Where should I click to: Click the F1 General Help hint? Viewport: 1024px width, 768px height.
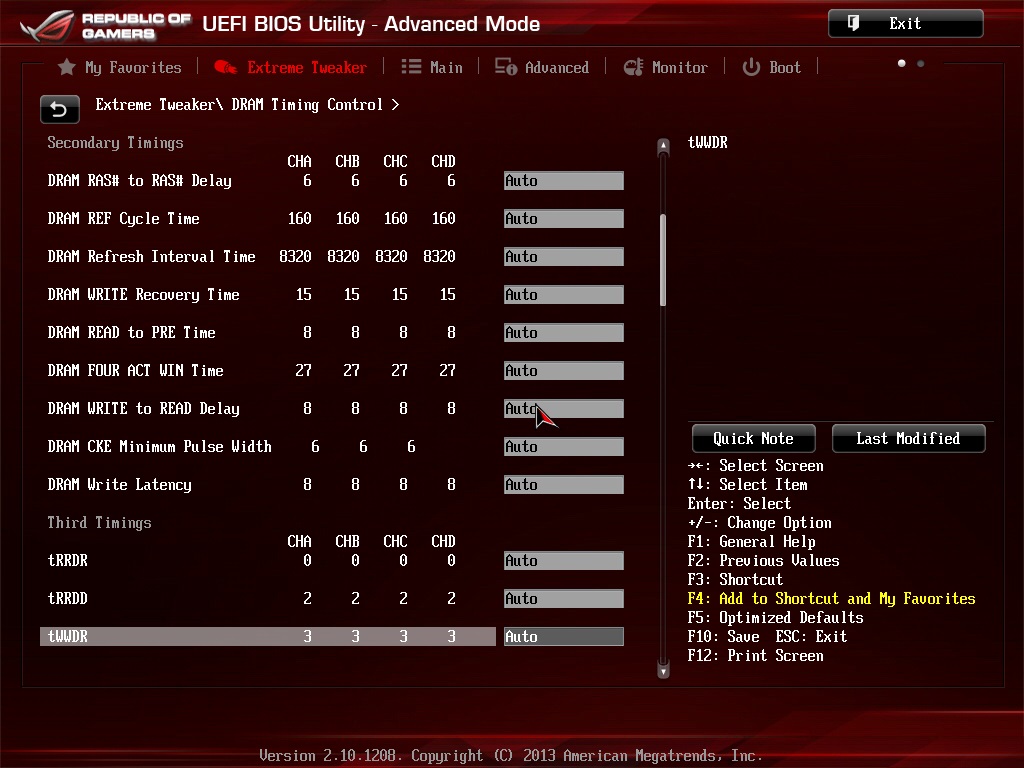[752, 541]
